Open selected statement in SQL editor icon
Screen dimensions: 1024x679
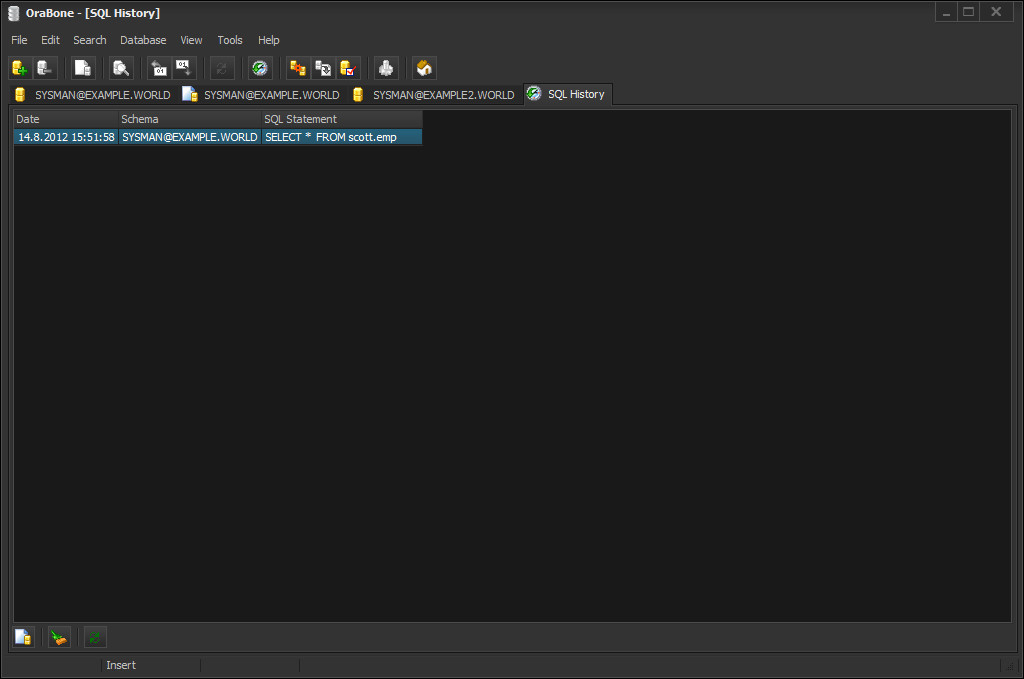point(24,637)
